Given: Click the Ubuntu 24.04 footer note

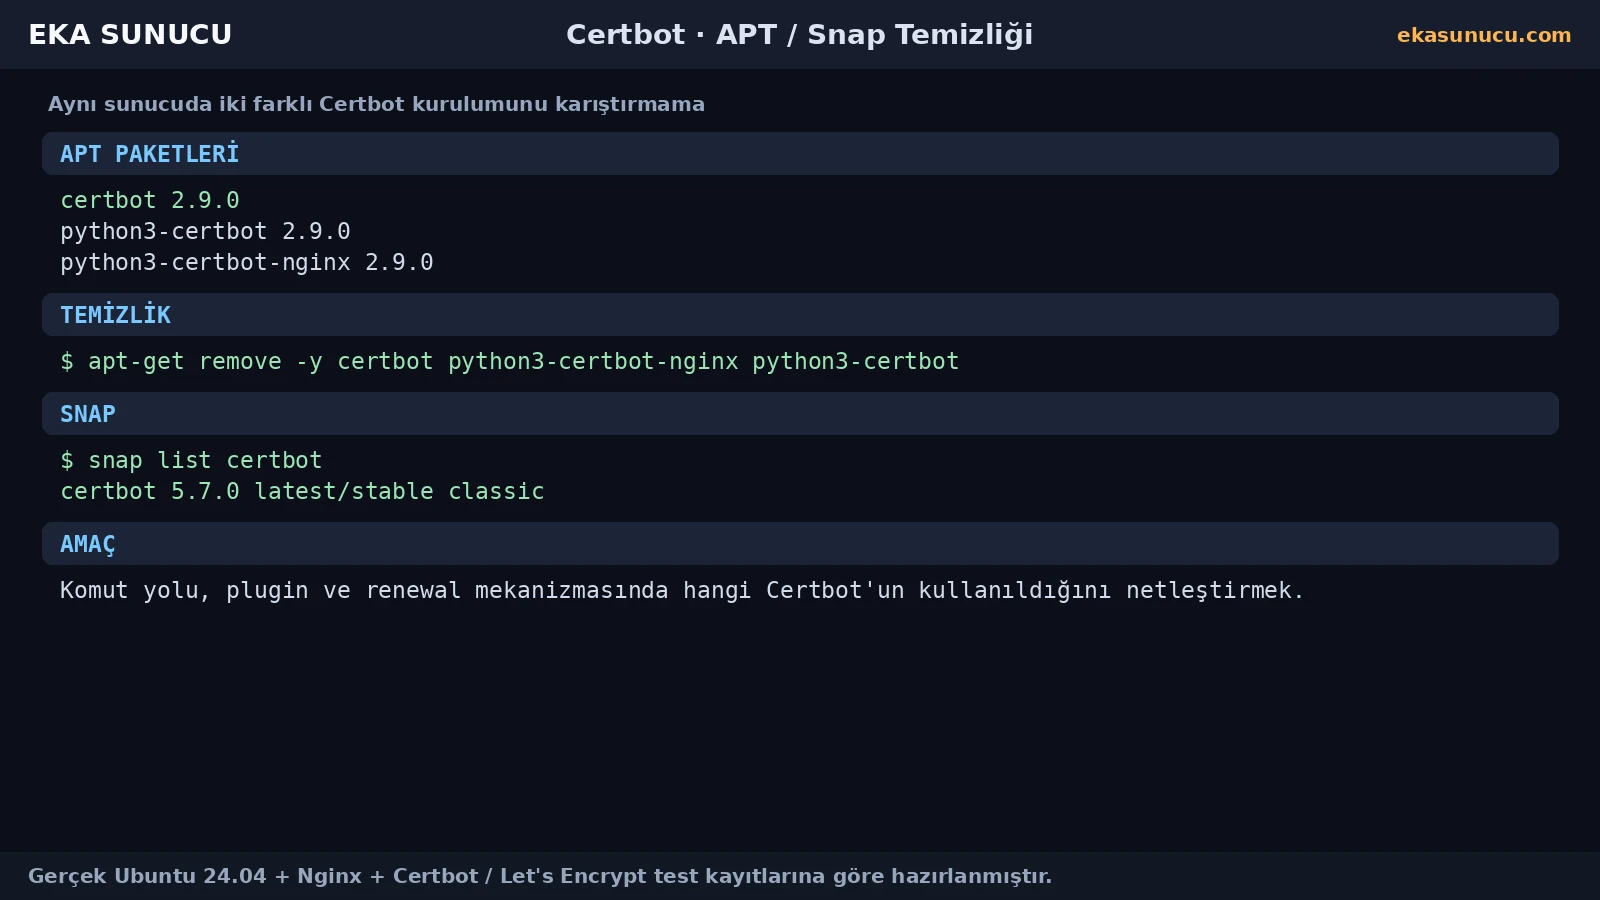Looking at the screenshot, I should 540,876.
